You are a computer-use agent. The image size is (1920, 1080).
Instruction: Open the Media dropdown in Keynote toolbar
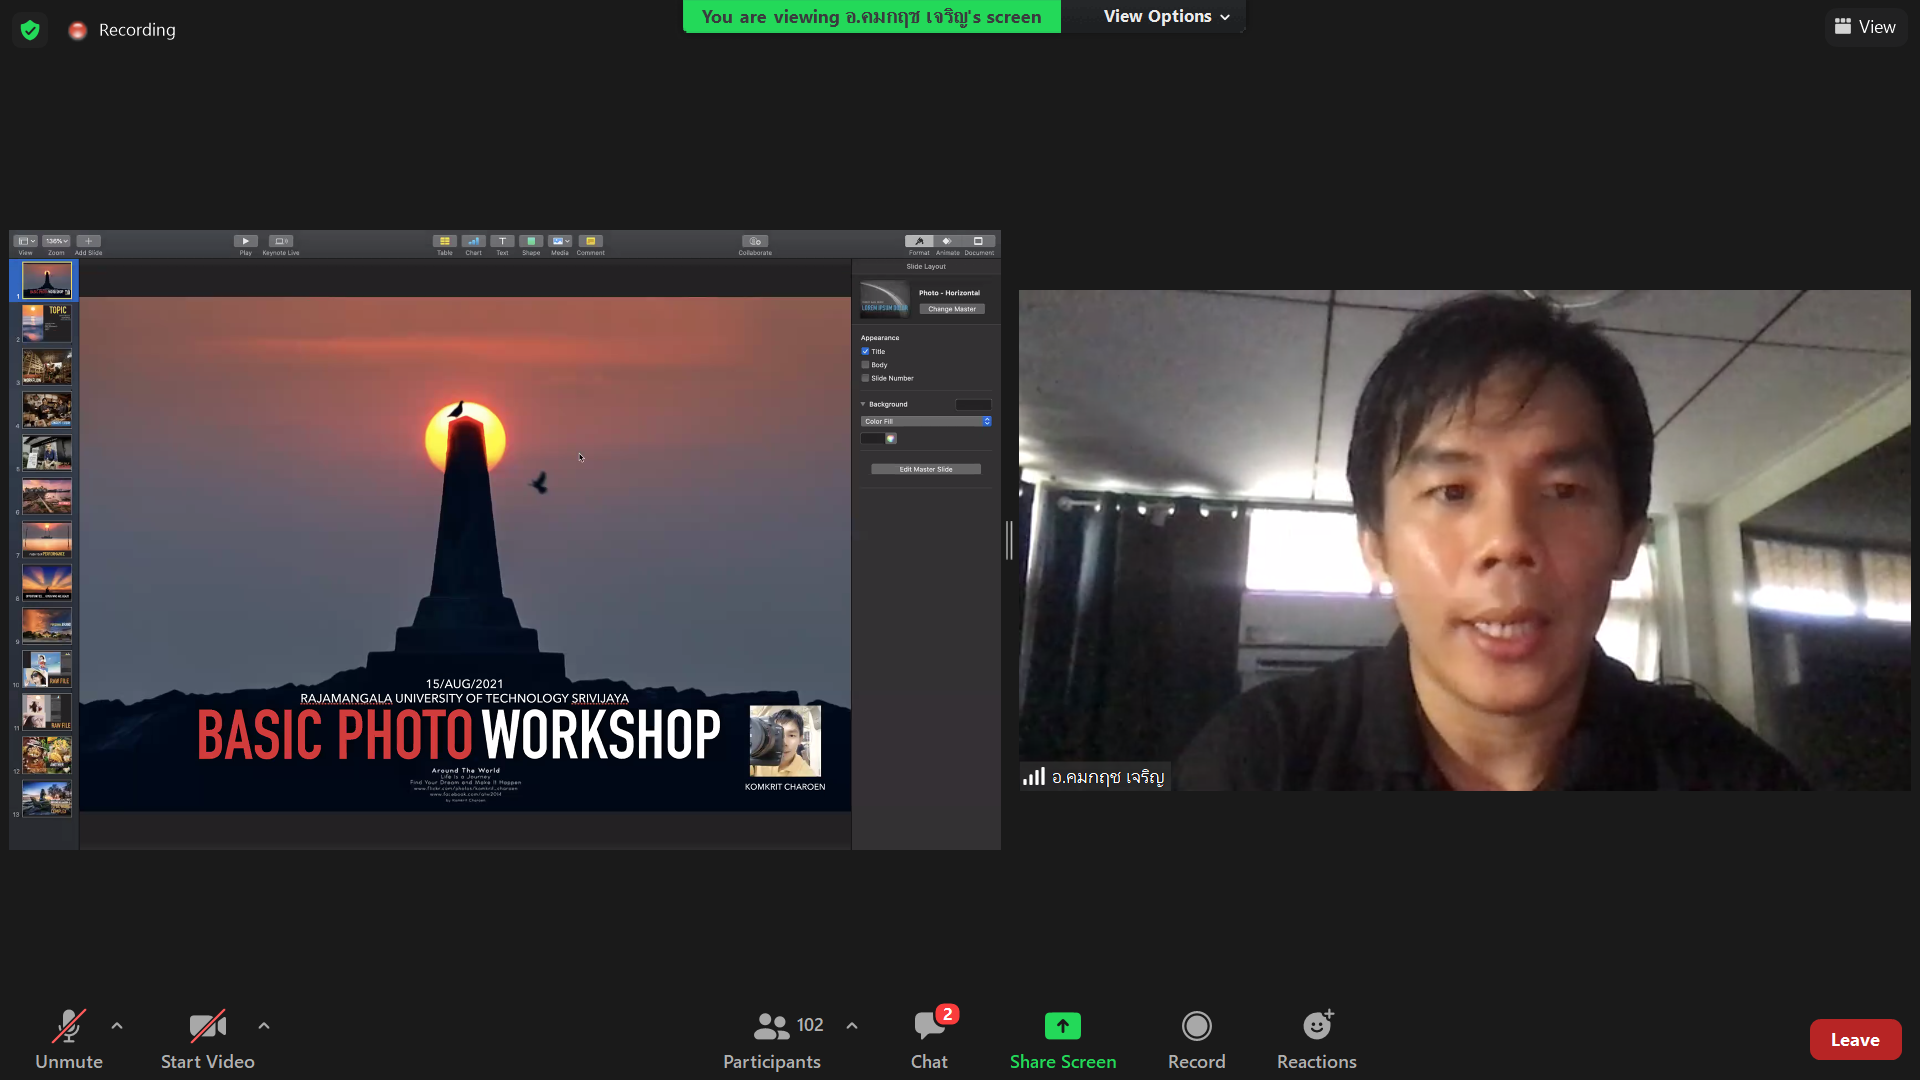coord(560,241)
